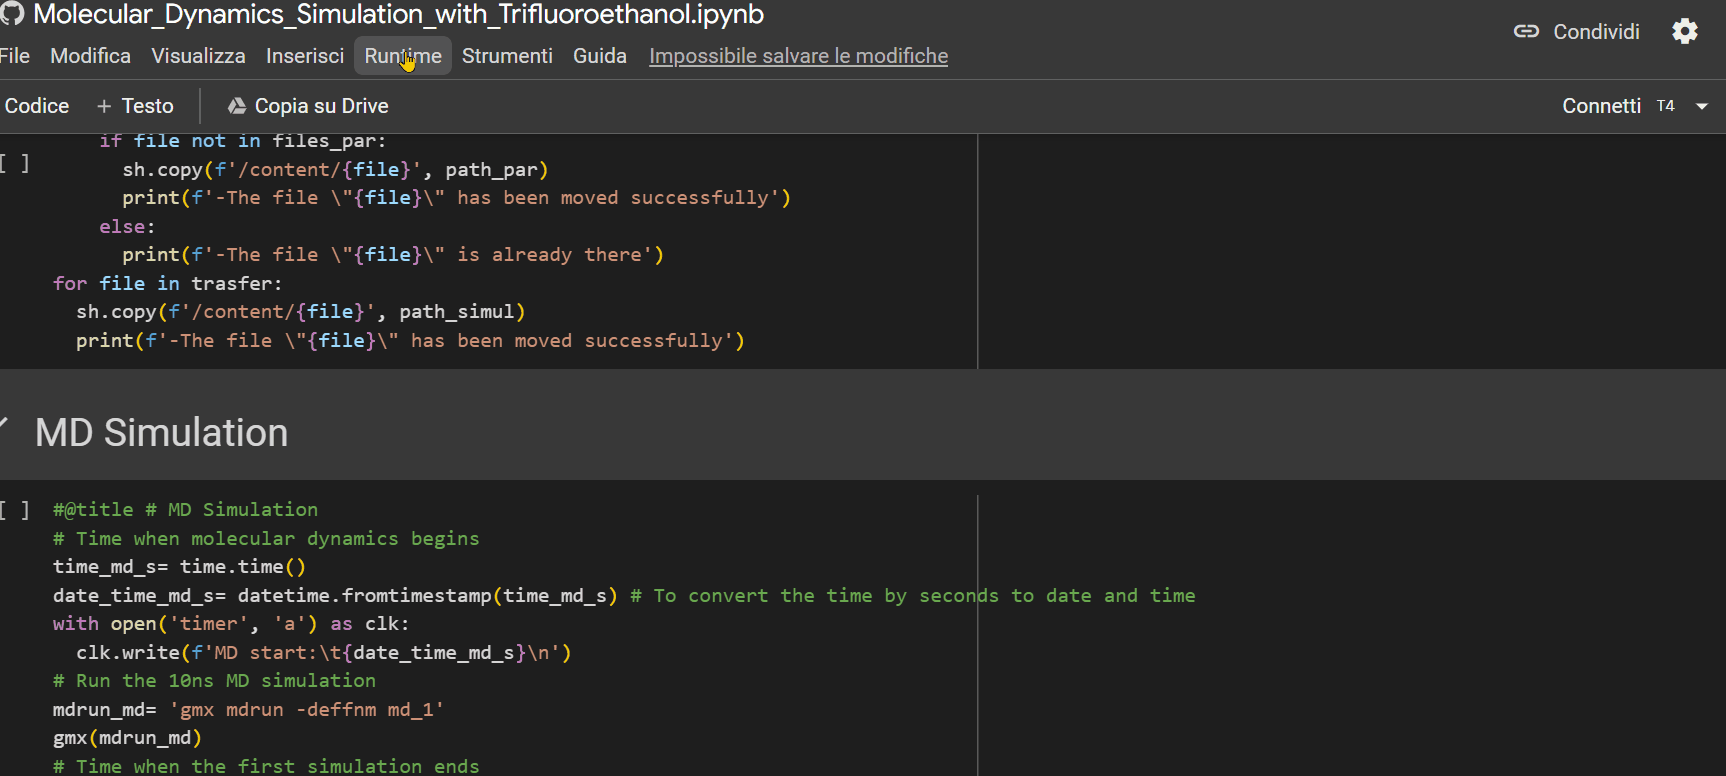
Task: Expand the Connetti options dropdown arrow
Action: point(1702,106)
